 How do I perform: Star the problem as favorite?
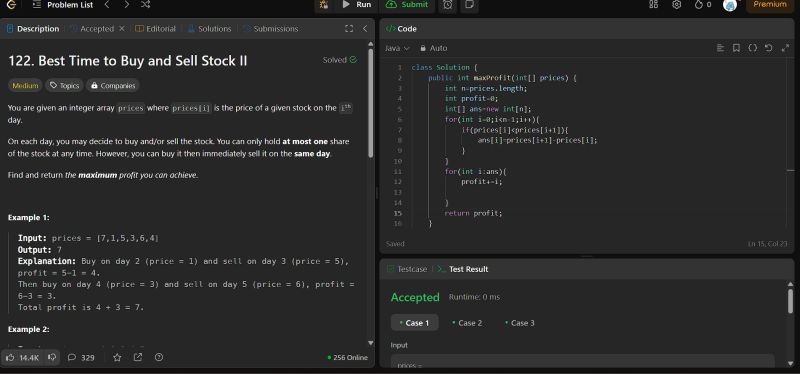pyautogui.click(x=117, y=358)
